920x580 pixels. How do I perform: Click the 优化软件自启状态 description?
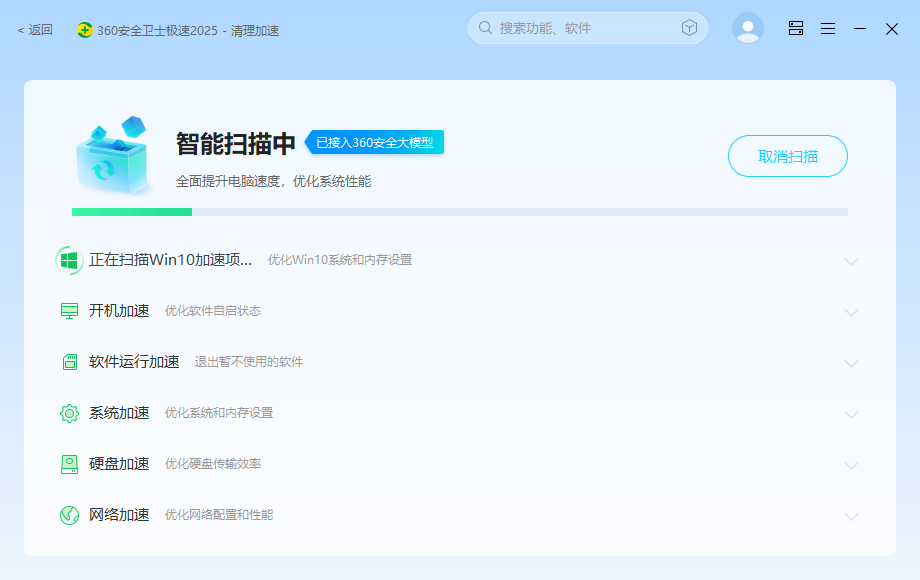click(213, 311)
